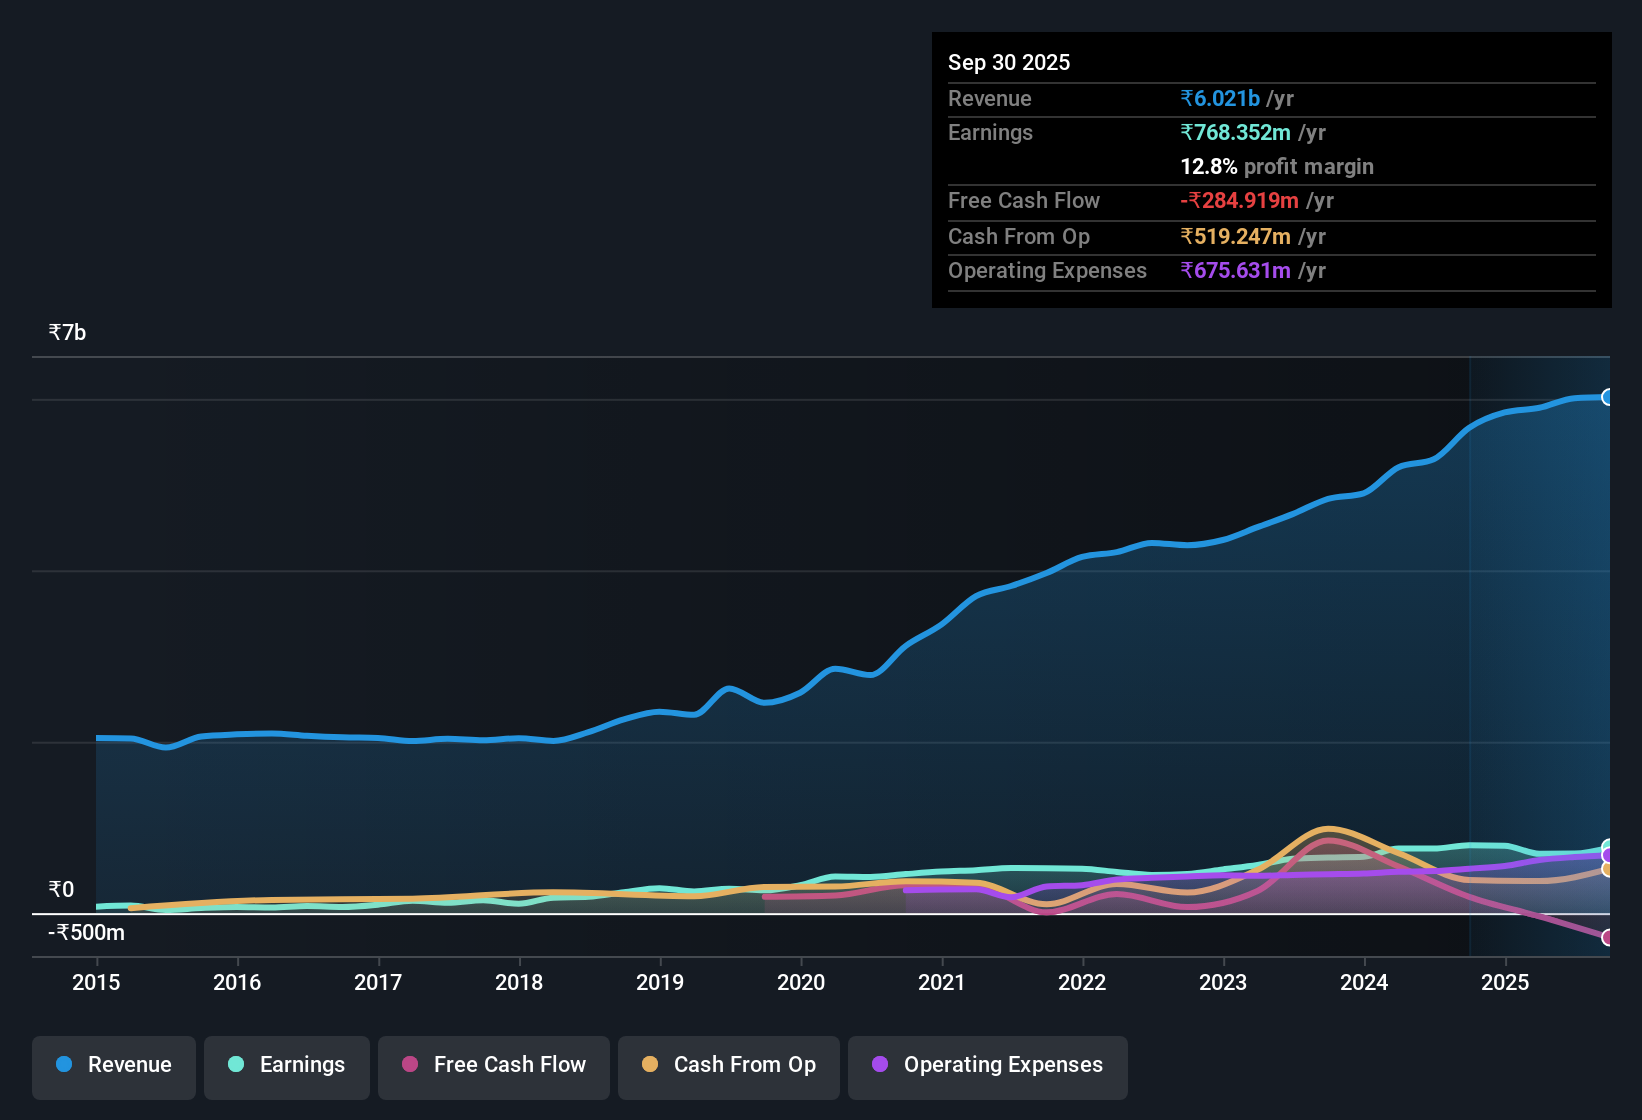The width and height of the screenshot is (1642, 1120).
Task: Collapse the Free Cash Flow legend entry
Action: point(493,1065)
